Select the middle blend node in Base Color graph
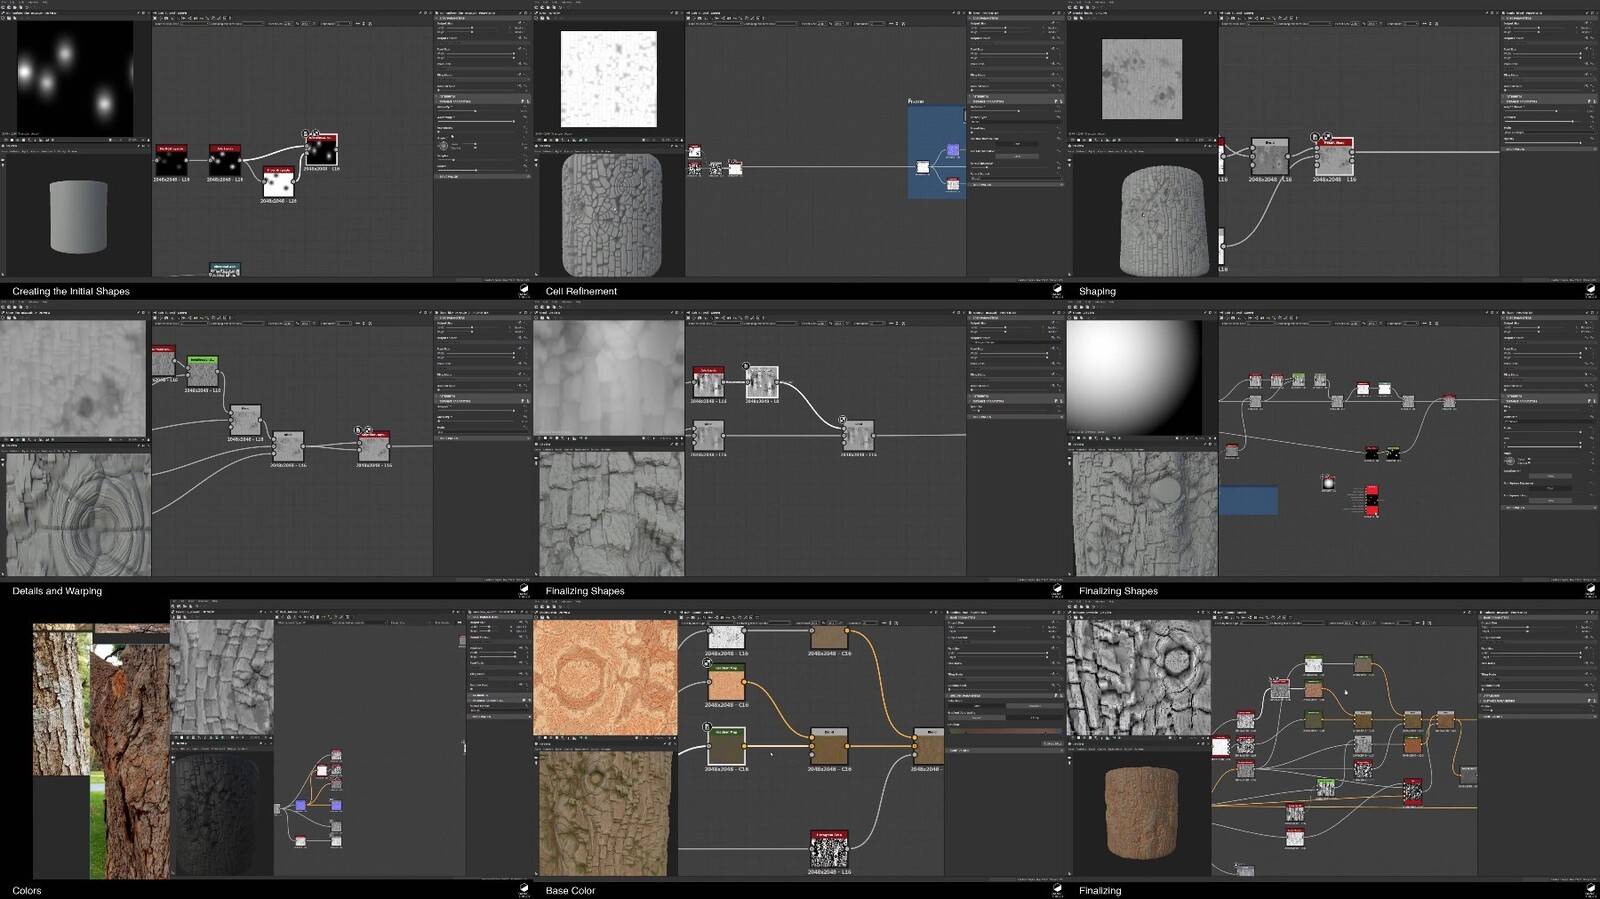The height and width of the screenshot is (899, 1600). click(828, 747)
